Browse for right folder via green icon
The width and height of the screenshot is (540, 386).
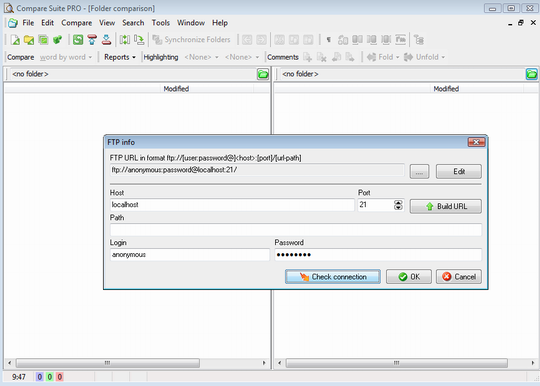[x=531, y=74]
